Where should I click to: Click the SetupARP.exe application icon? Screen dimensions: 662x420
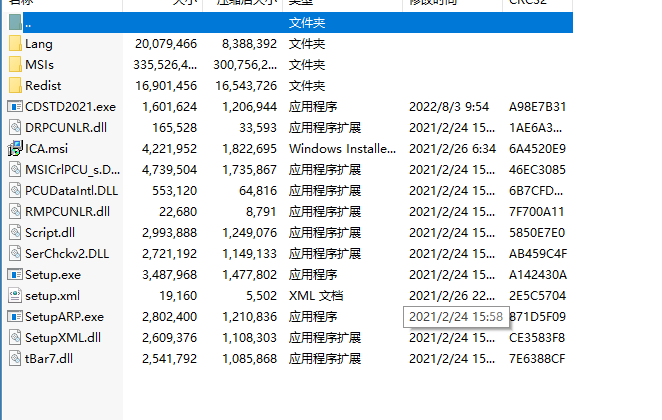tap(15, 317)
